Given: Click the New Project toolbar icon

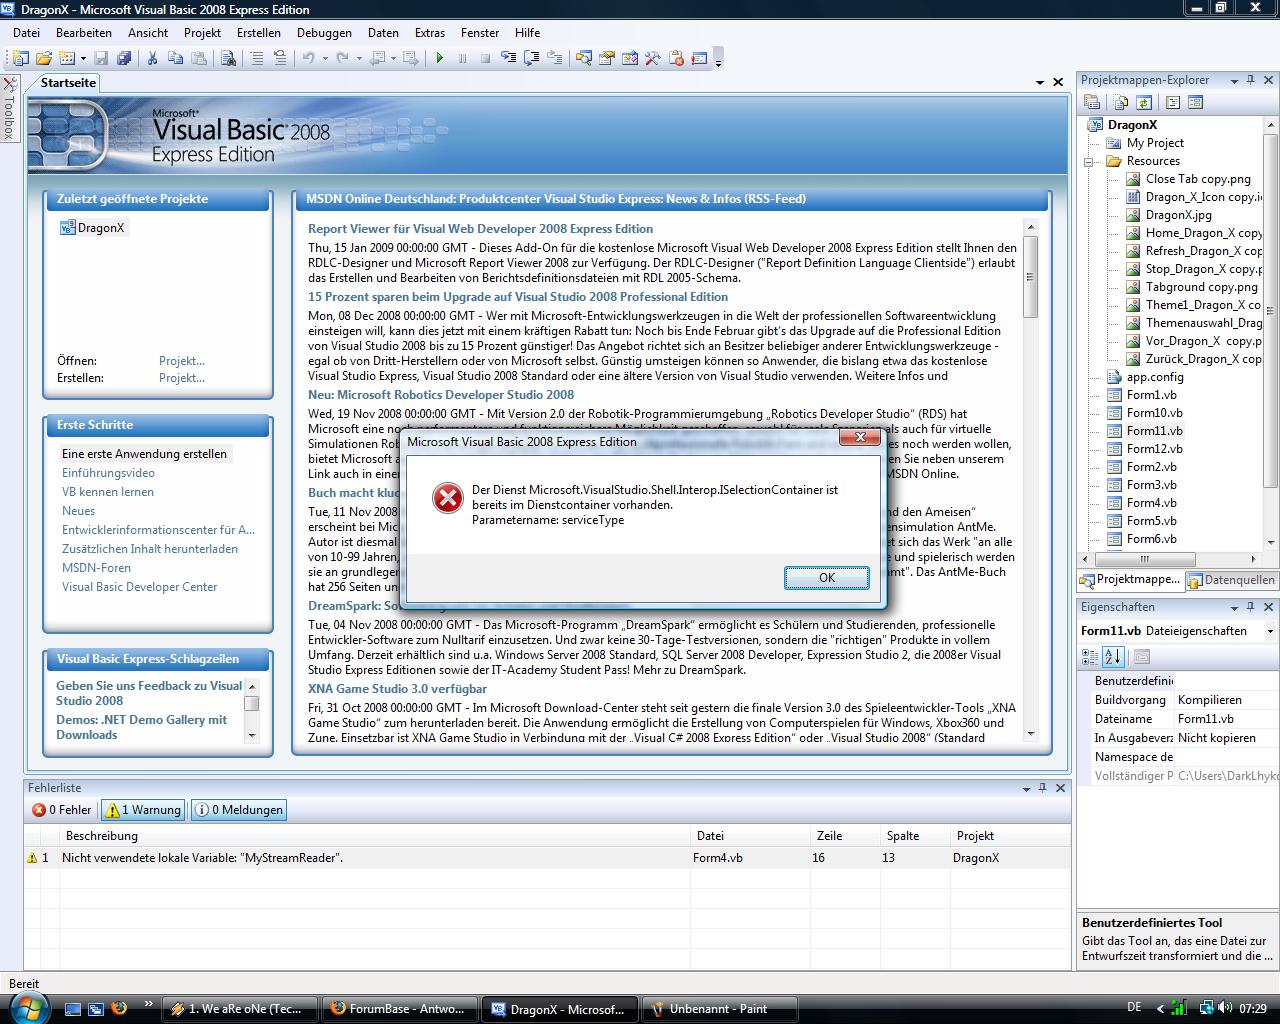Looking at the screenshot, I should tap(21, 58).
